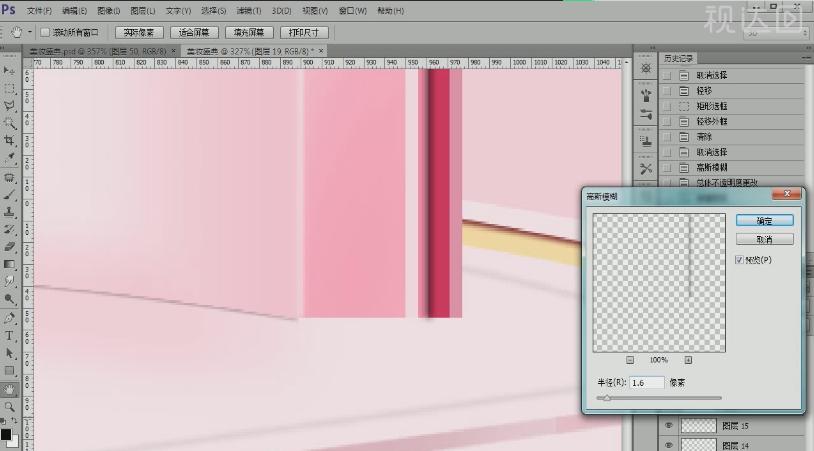Screen dimensions: 814x451
Task: Select the Move tool
Action: (10, 70)
